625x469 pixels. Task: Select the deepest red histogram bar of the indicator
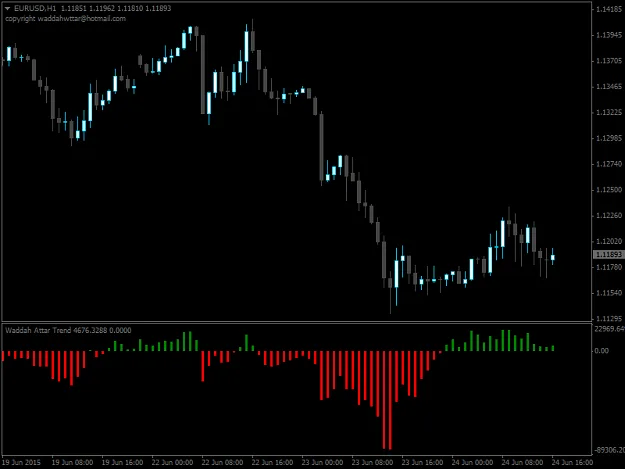(x=390, y=400)
